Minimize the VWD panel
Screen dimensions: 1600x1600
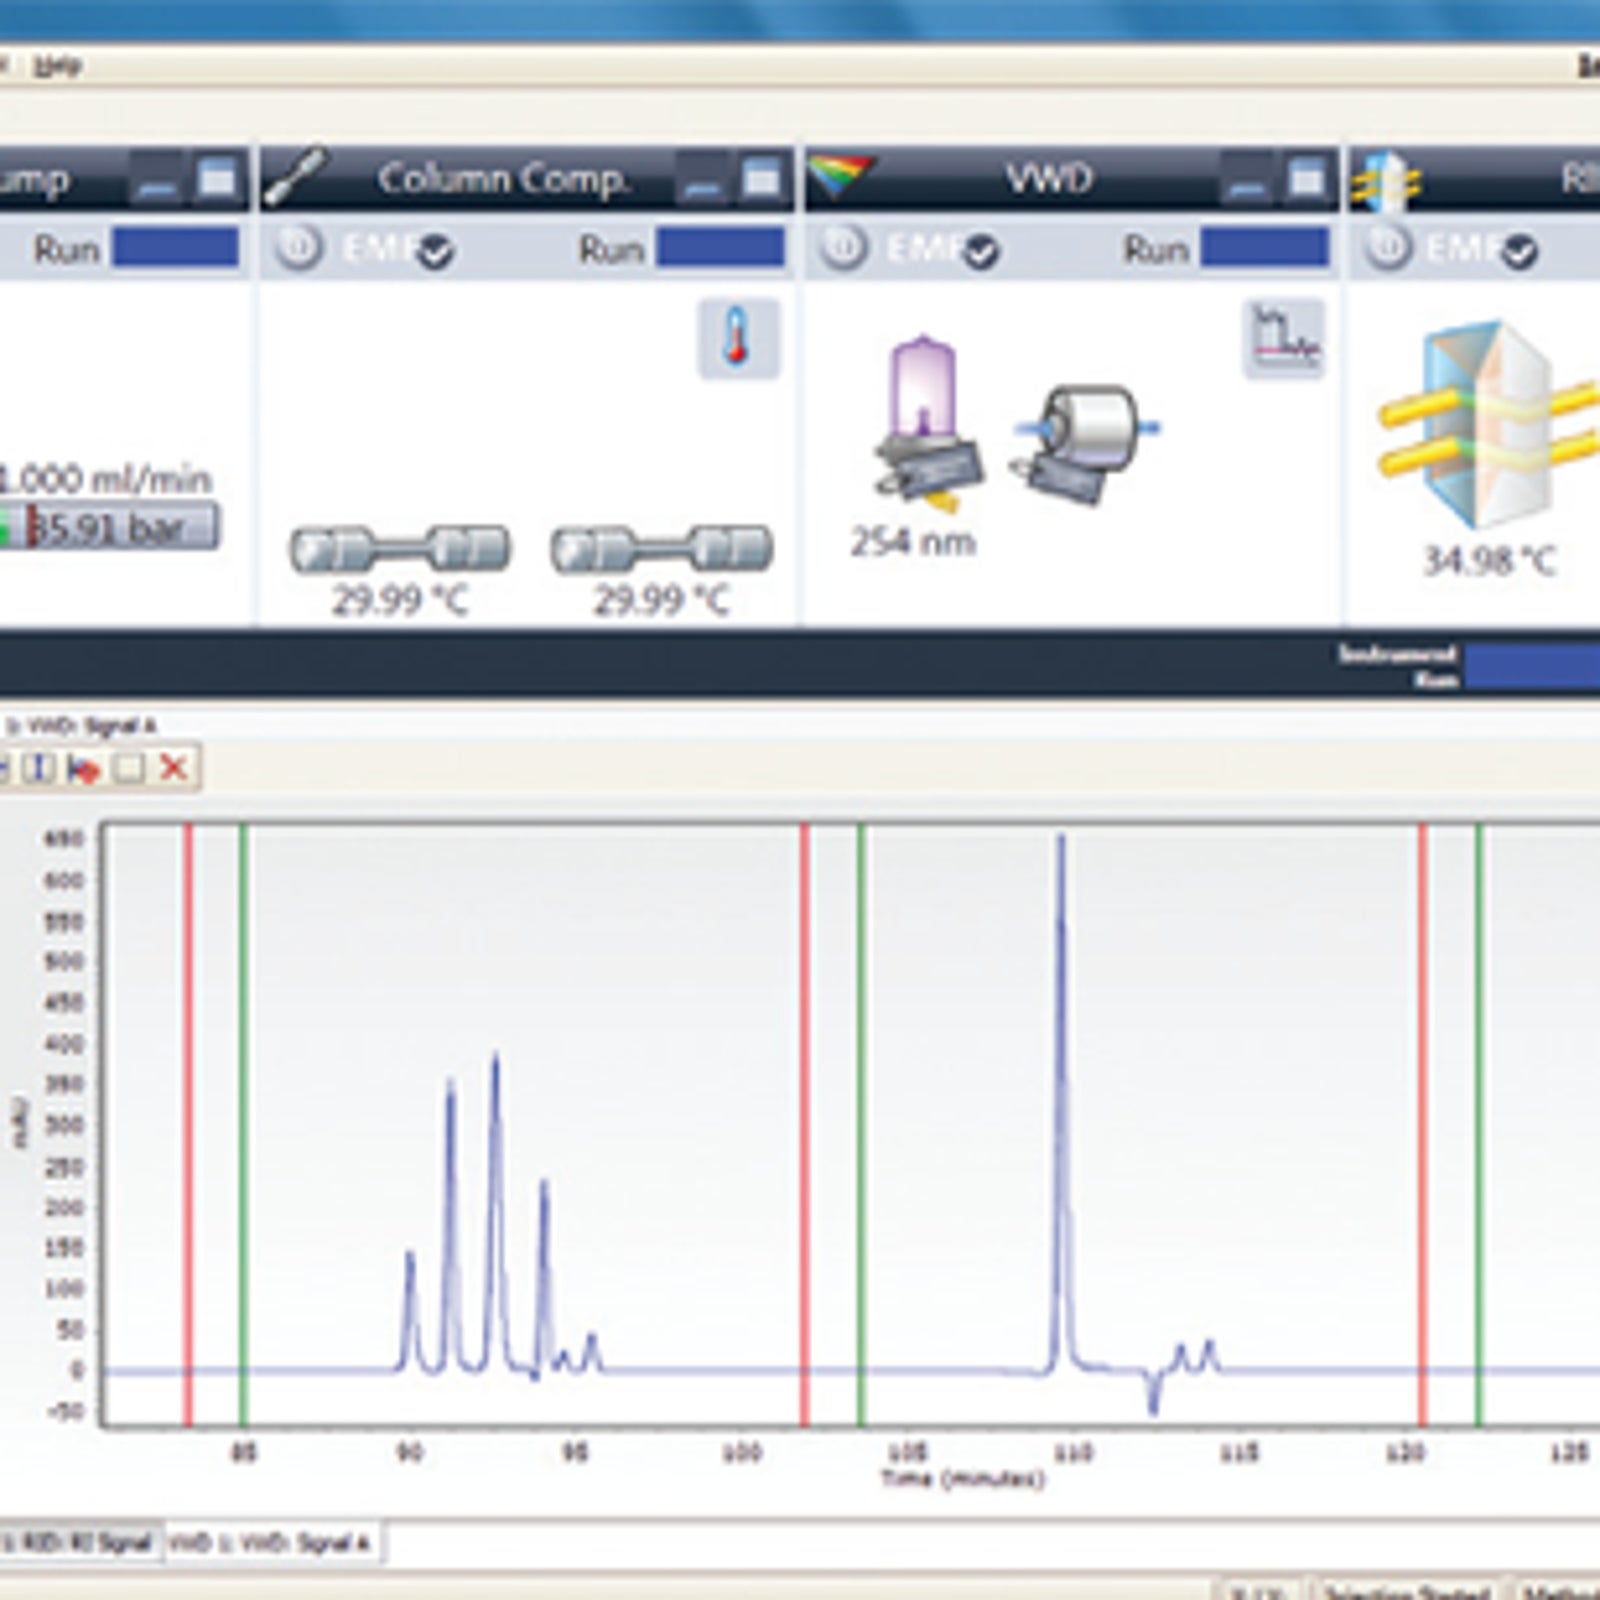click(x=1246, y=180)
